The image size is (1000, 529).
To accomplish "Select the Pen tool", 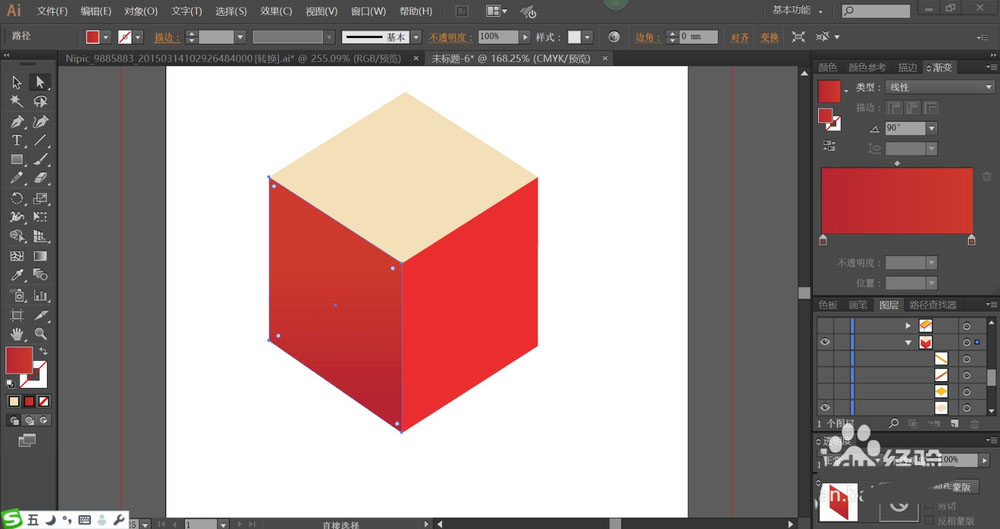I will coord(17,121).
